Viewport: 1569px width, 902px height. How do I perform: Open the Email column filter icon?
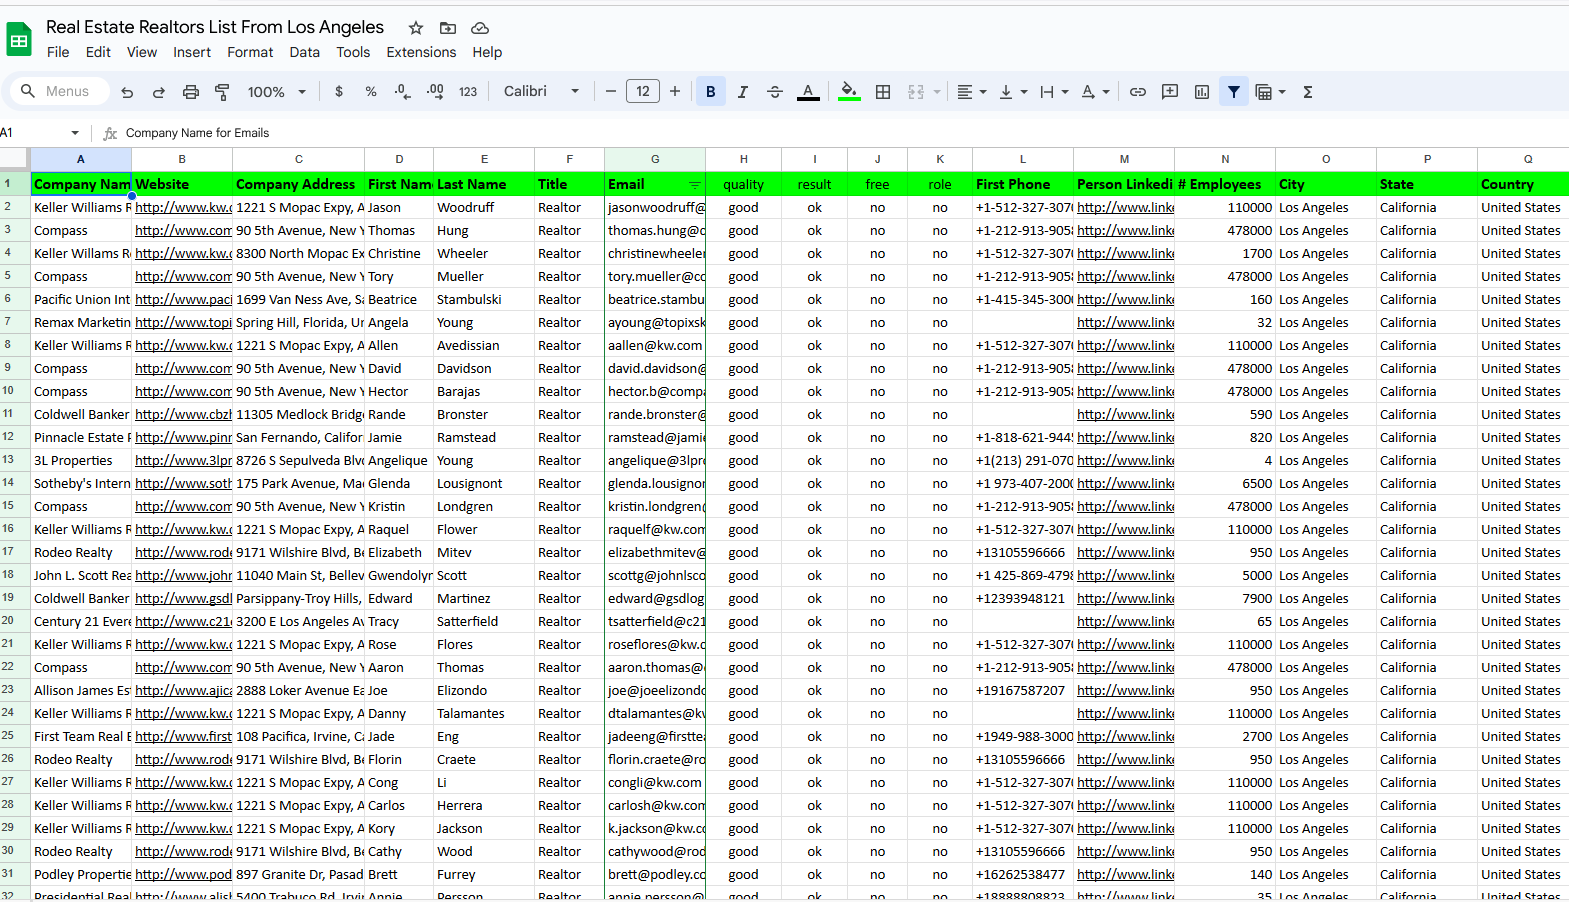[695, 185]
